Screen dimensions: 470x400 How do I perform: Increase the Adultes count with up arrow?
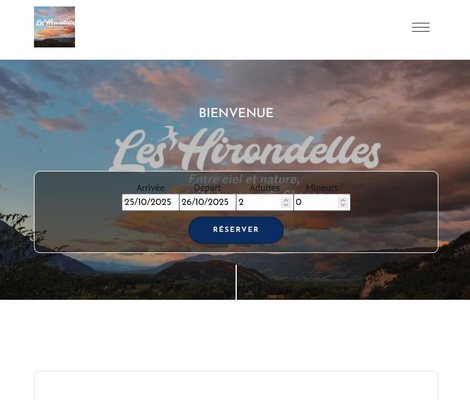pos(286,200)
